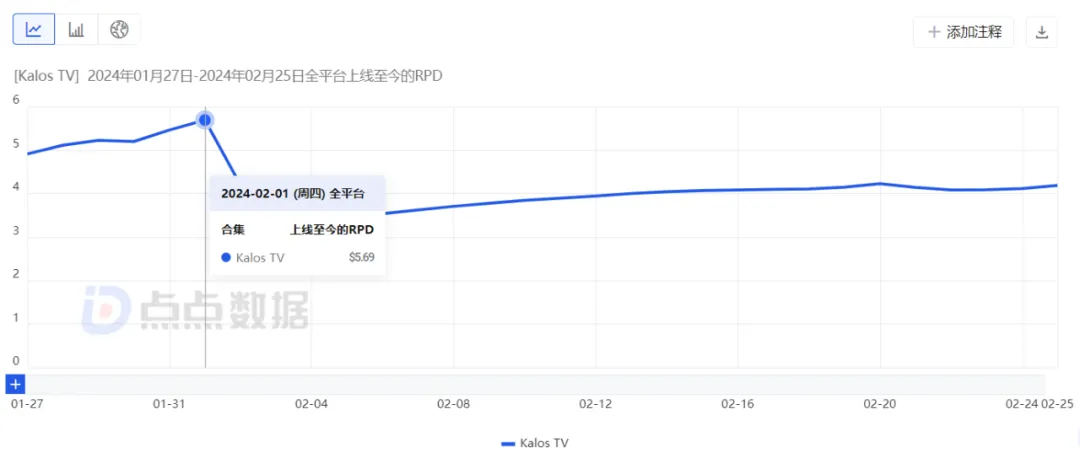Click the 点点数据 watermark logo
Screen dimensions: 1080x474
tap(195, 311)
